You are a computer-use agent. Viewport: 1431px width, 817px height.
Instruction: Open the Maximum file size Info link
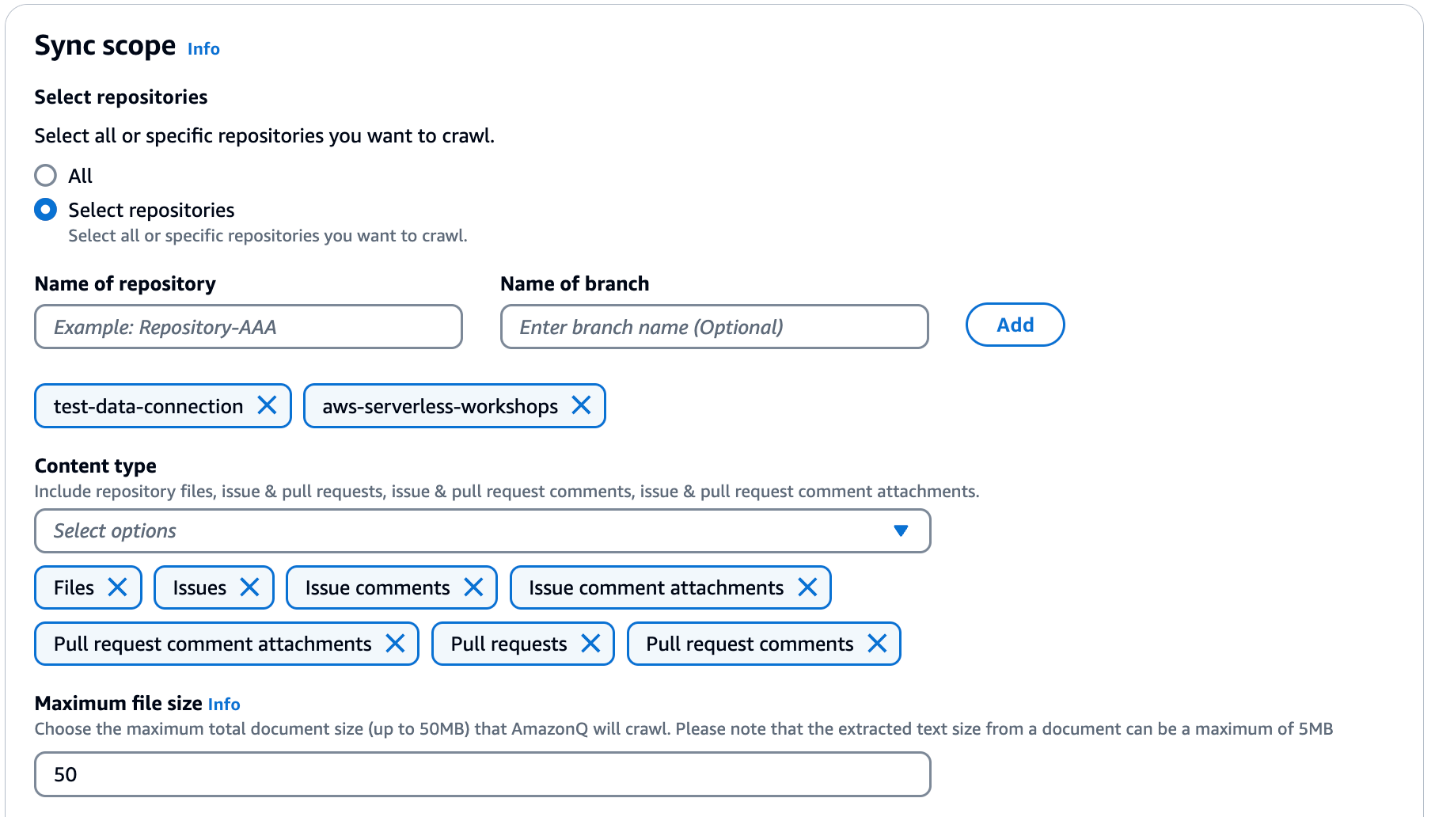(224, 704)
